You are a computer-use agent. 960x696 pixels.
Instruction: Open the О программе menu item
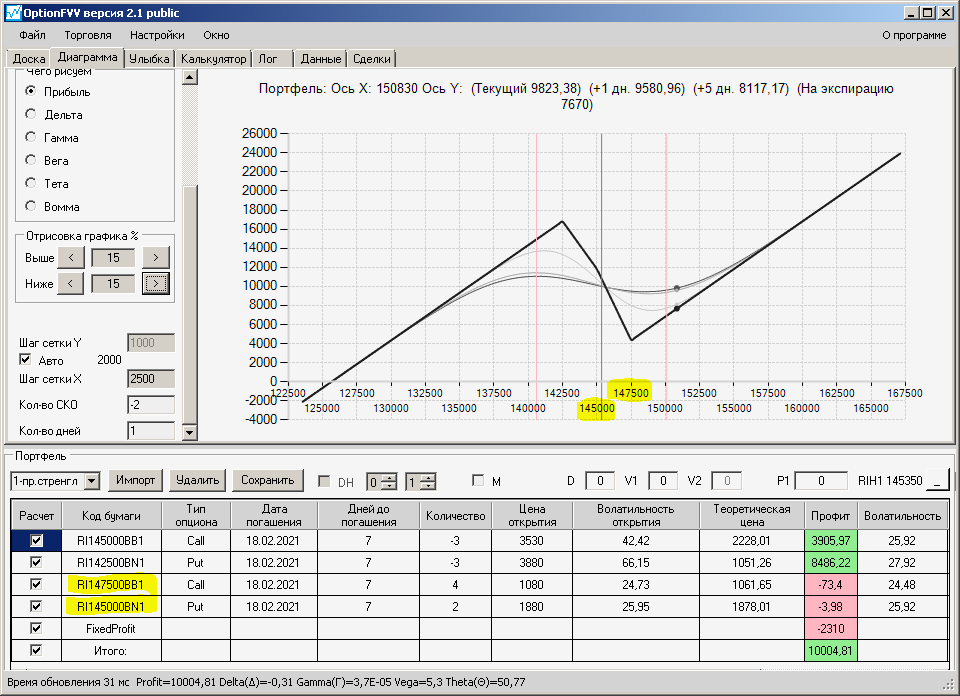(914, 35)
